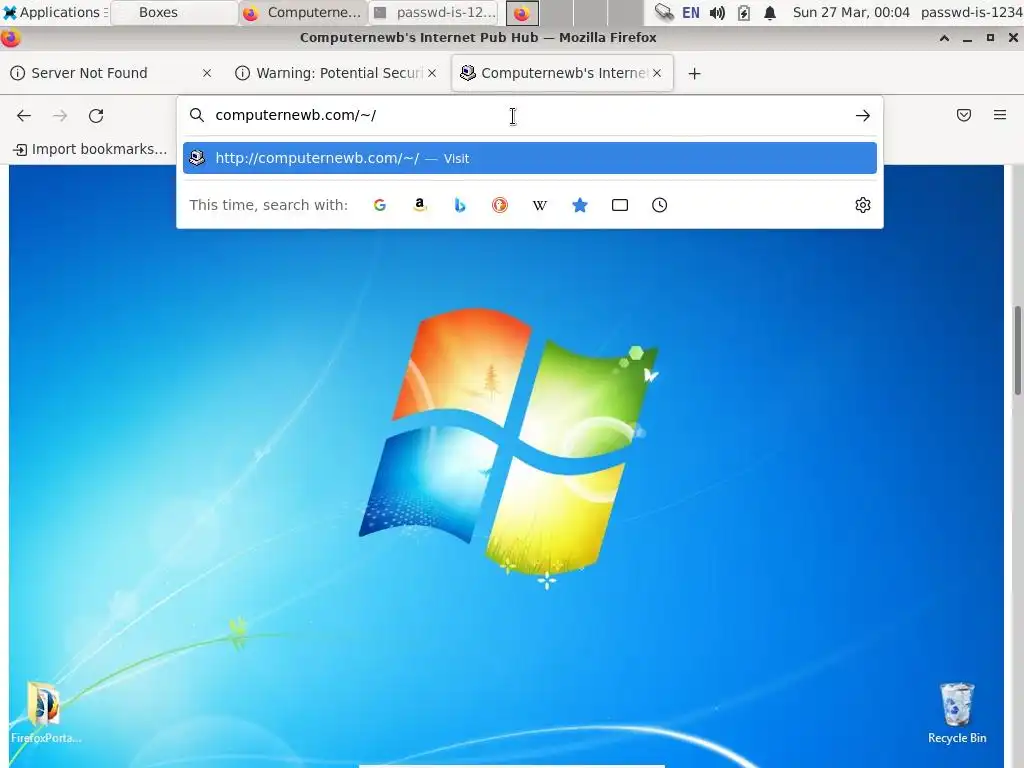Click the go arrow in the address bar
This screenshot has height=768, width=1024.
[863, 116]
